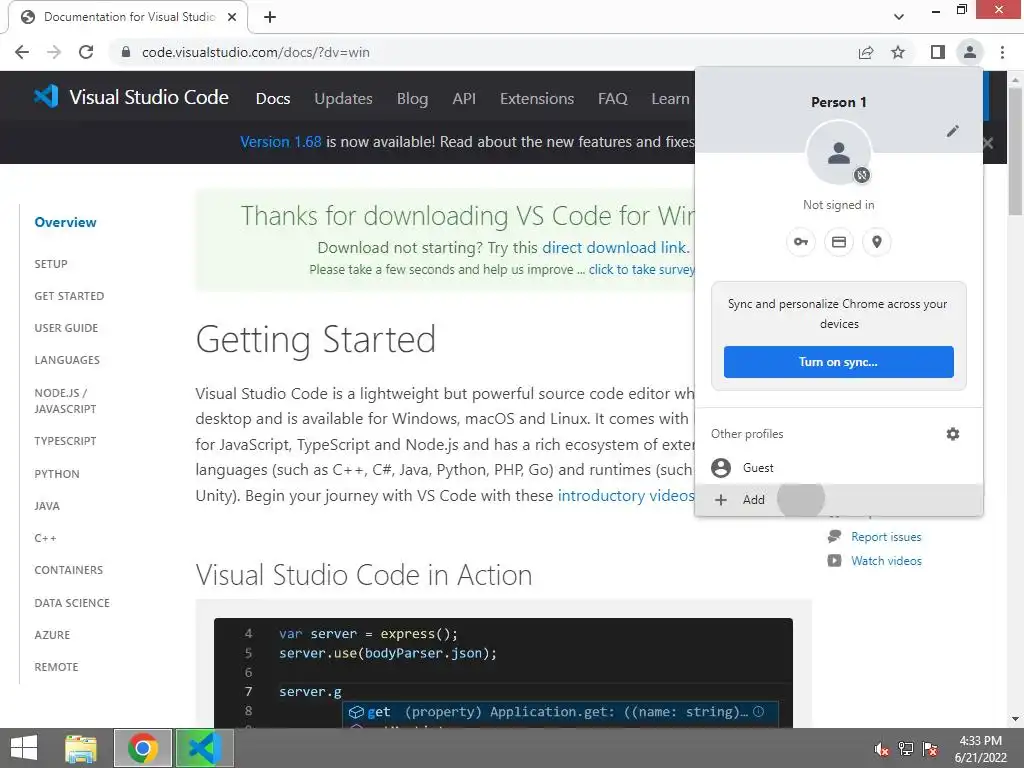The height and width of the screenshot is (768, 1024).
Task: Open the API nav tab
Action: tap(464, 99)
